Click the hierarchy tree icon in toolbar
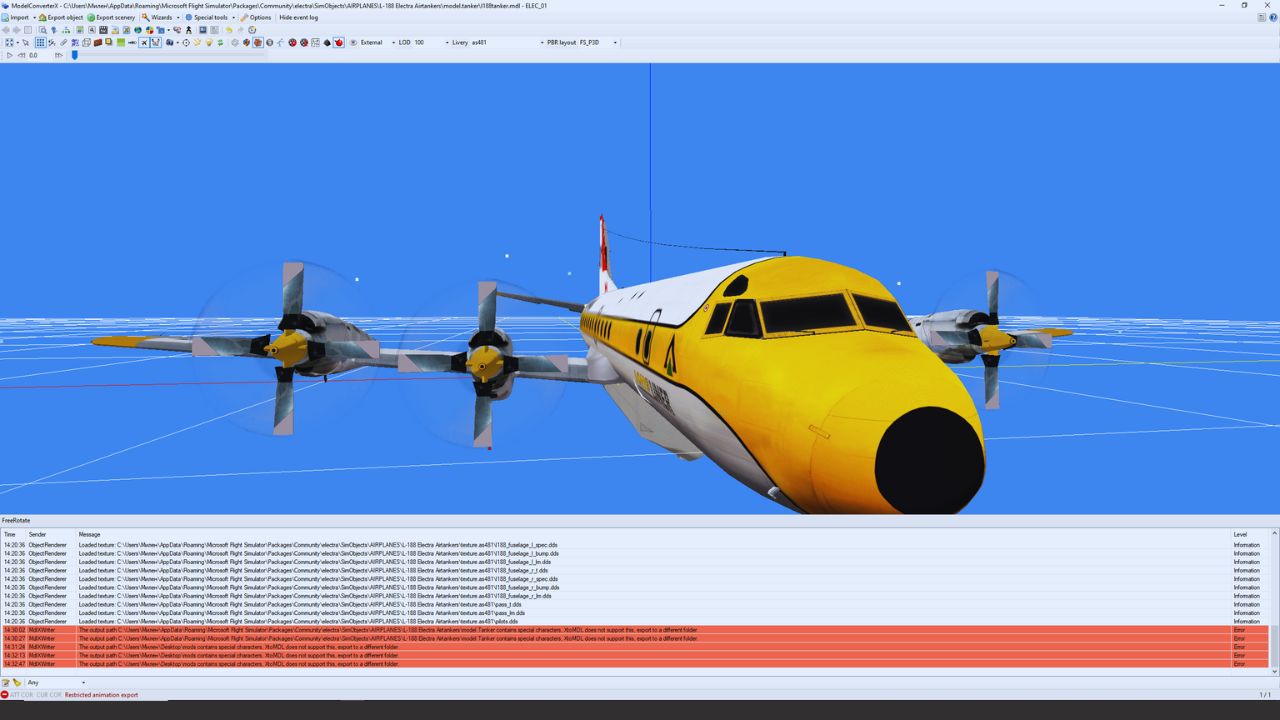This screenshot has height=720, width=1280. pos(66,30)
